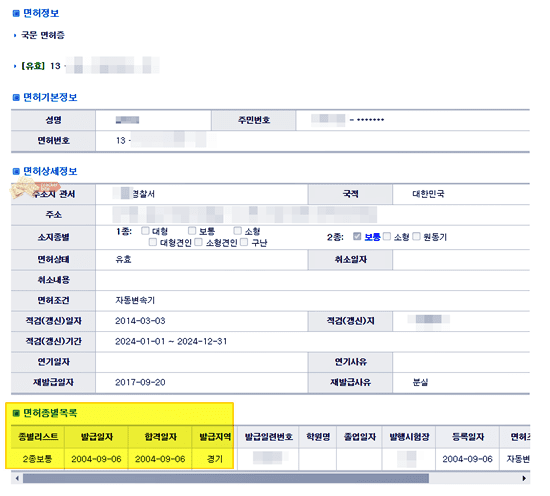The width and height of the screenshot is (550, 496).
Task: Click the 졸업일자 column header
Action: pos(360,437)
